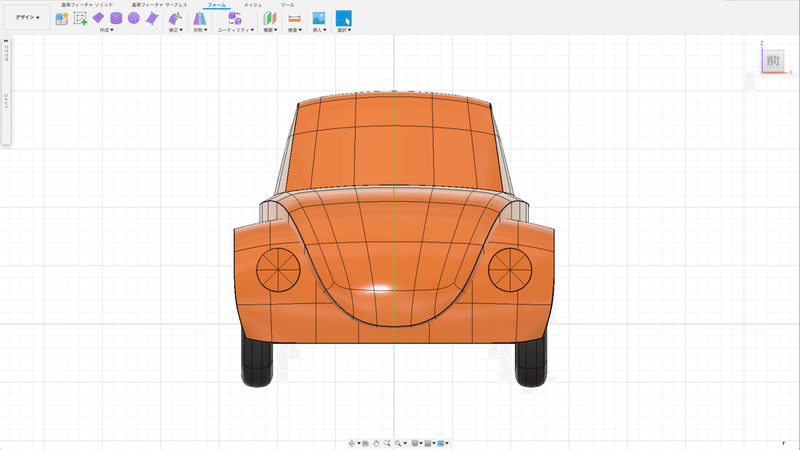Expand the 作成 menu dropdown
The height and width of the screenshot is (450, 800).
pos(105,30)
